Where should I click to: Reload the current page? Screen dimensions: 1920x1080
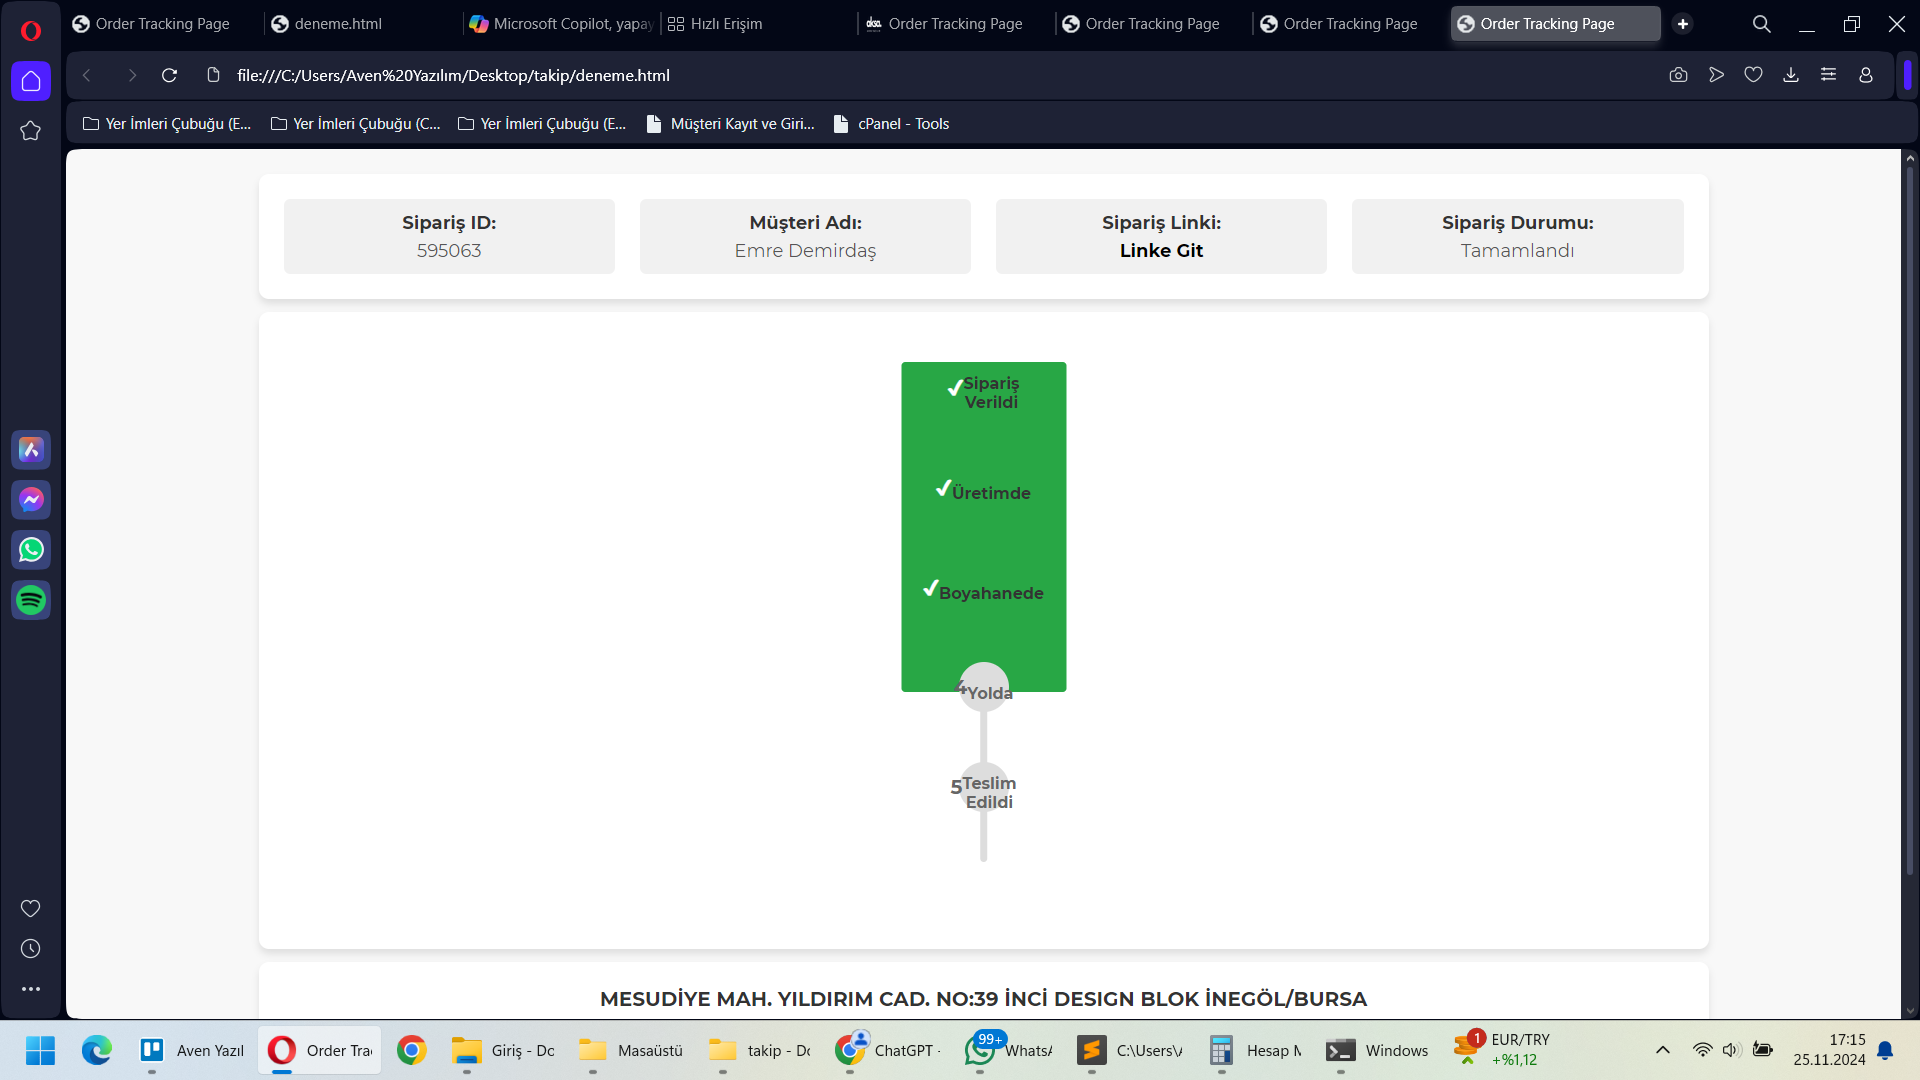169,75
